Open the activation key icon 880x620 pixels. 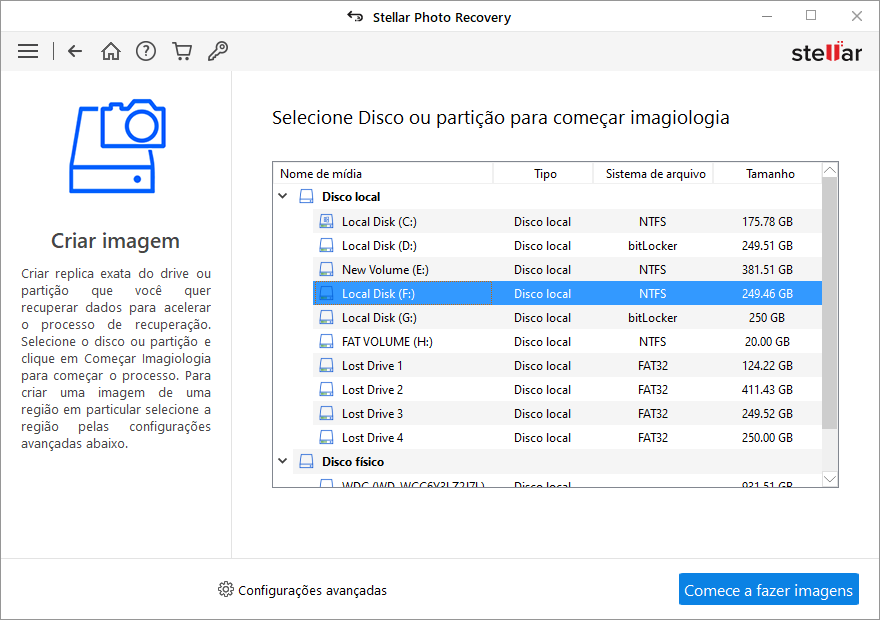218,51
